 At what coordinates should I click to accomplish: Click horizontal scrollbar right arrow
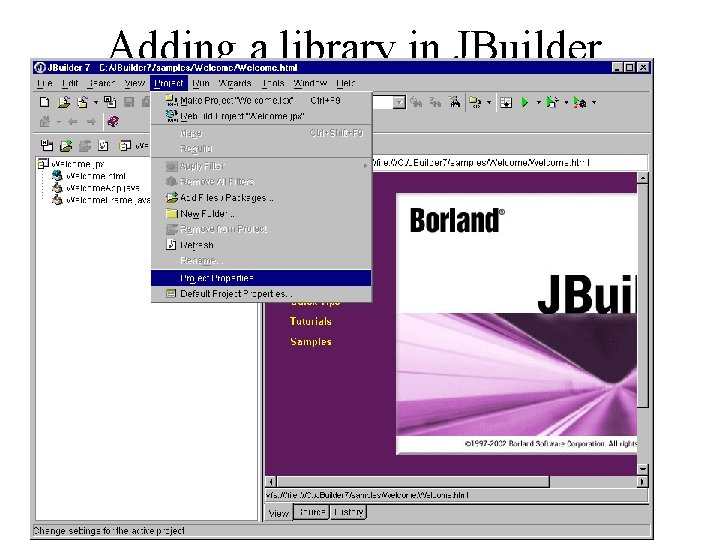coord(642,481)
